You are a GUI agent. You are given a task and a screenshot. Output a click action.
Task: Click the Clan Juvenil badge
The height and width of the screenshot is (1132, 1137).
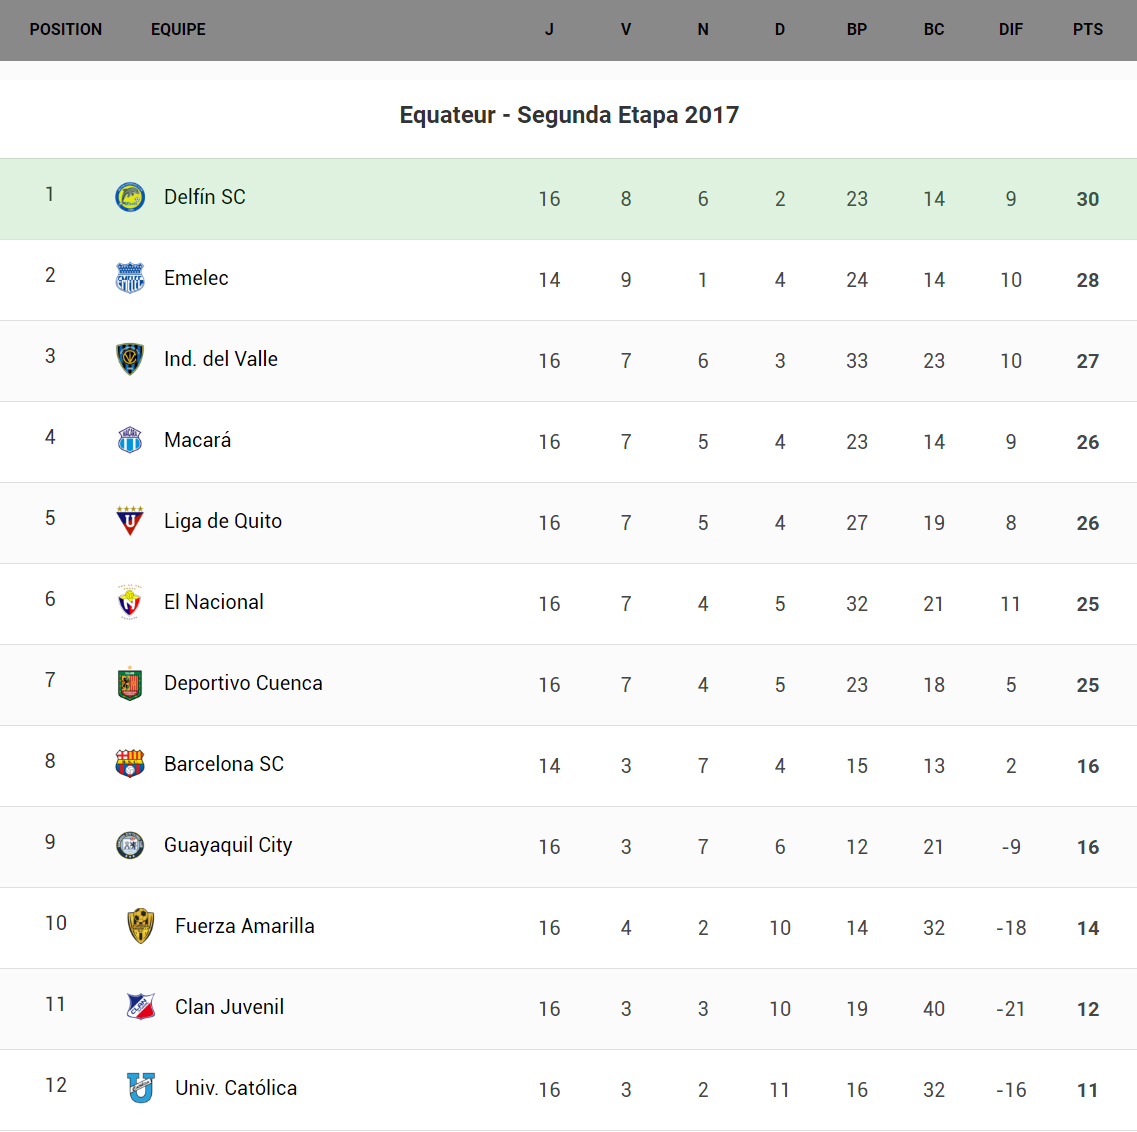point(141,1007)
